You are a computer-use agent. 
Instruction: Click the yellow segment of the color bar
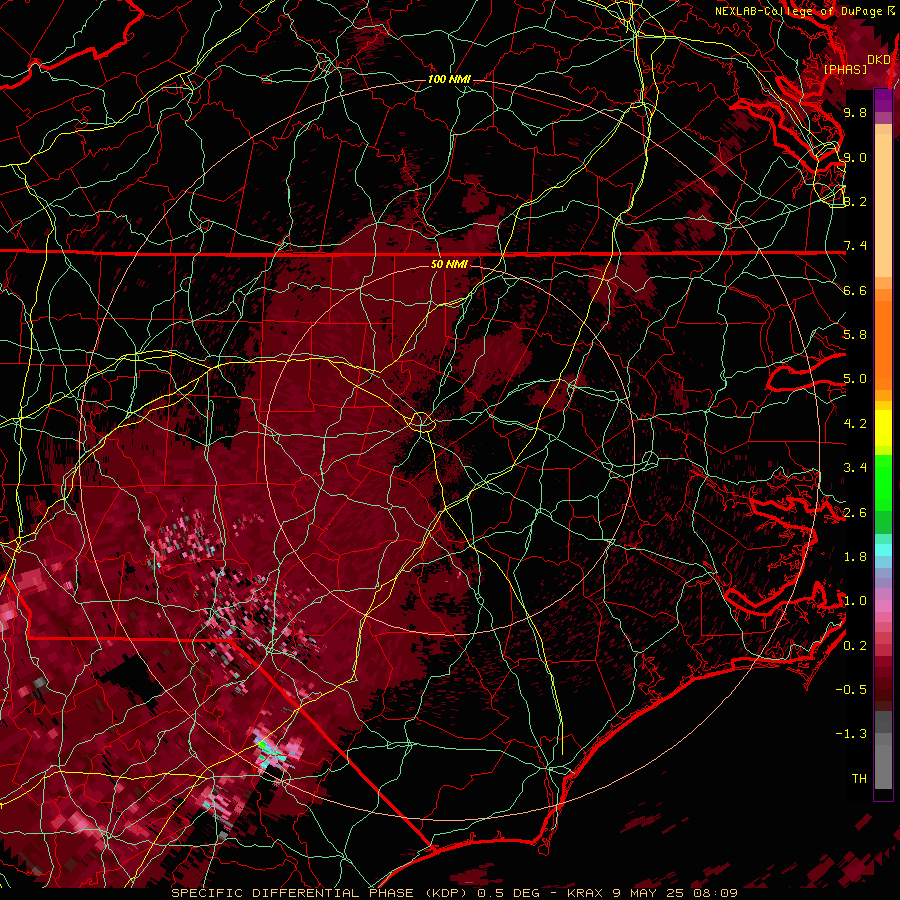[883, 428]
